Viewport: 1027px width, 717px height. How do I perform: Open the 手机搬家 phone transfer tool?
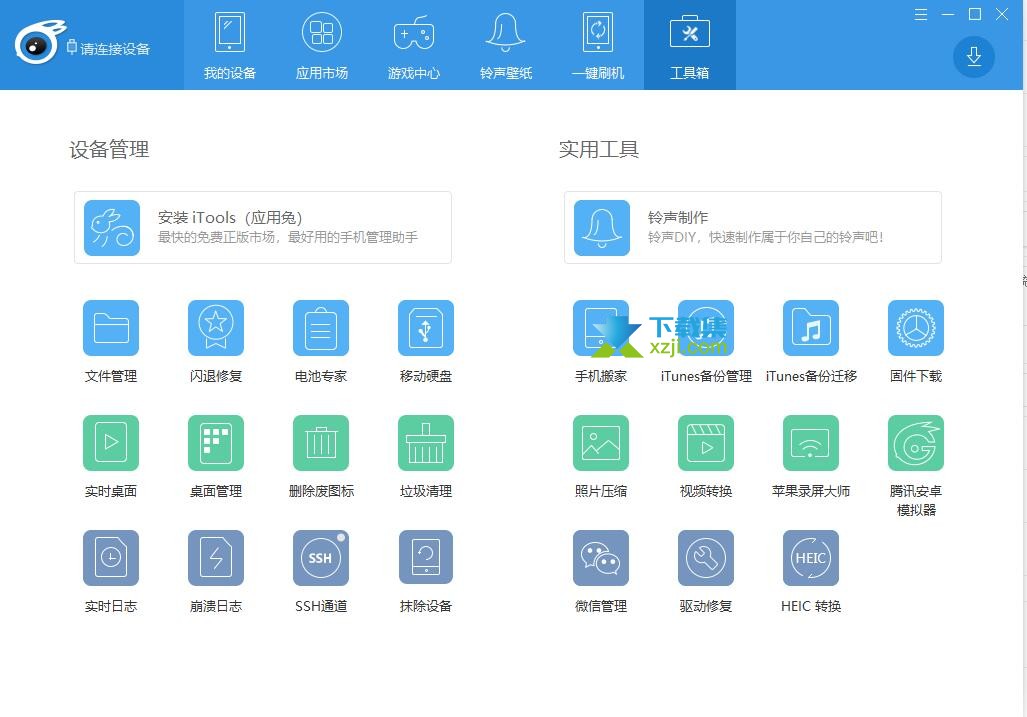coord(601,328)
